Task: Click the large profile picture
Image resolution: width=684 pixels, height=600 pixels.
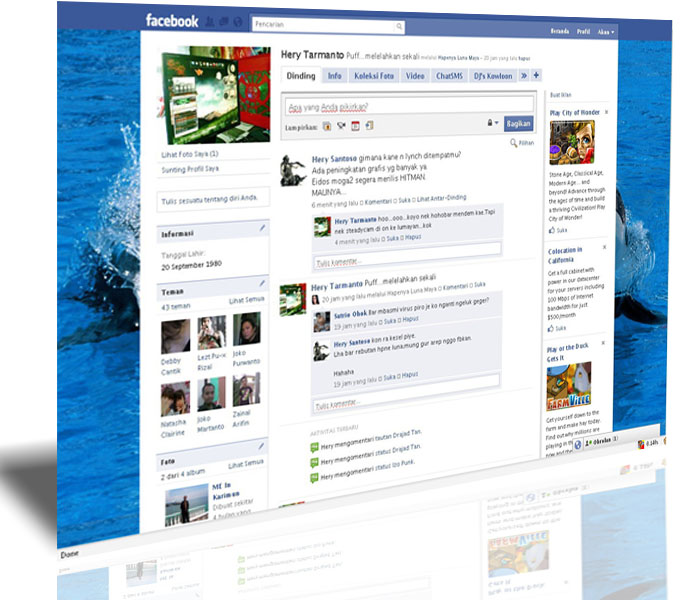Action: tap(215, 95)
